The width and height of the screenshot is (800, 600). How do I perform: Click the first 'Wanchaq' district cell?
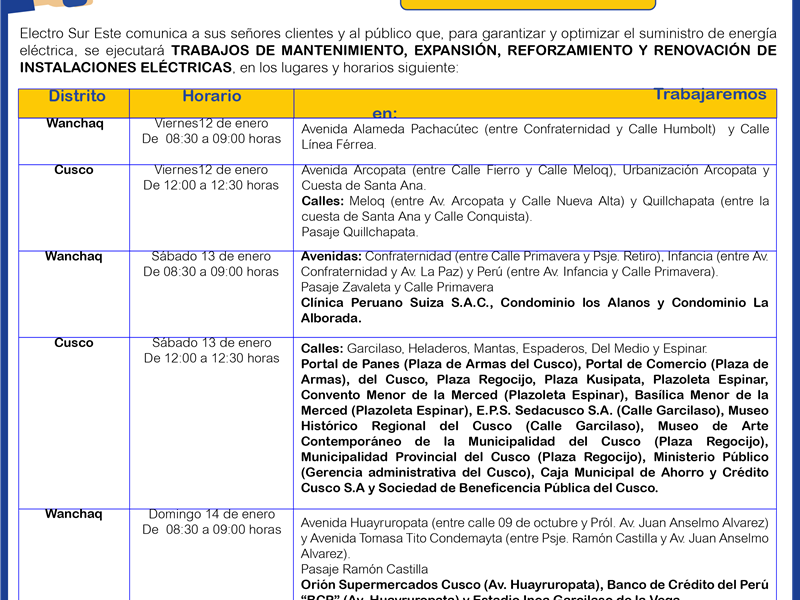tap(73, 124)
